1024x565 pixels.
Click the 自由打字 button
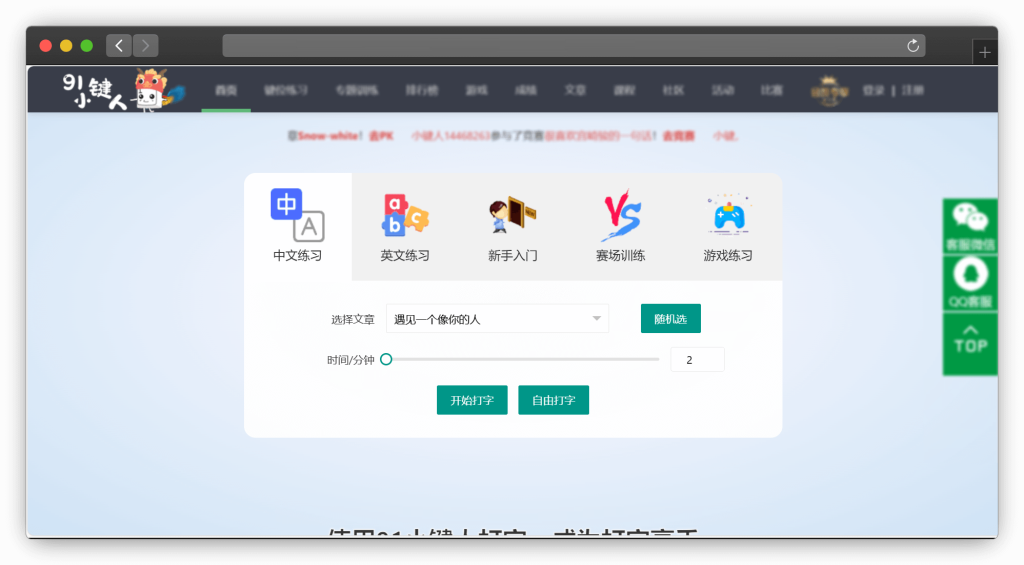554,400
